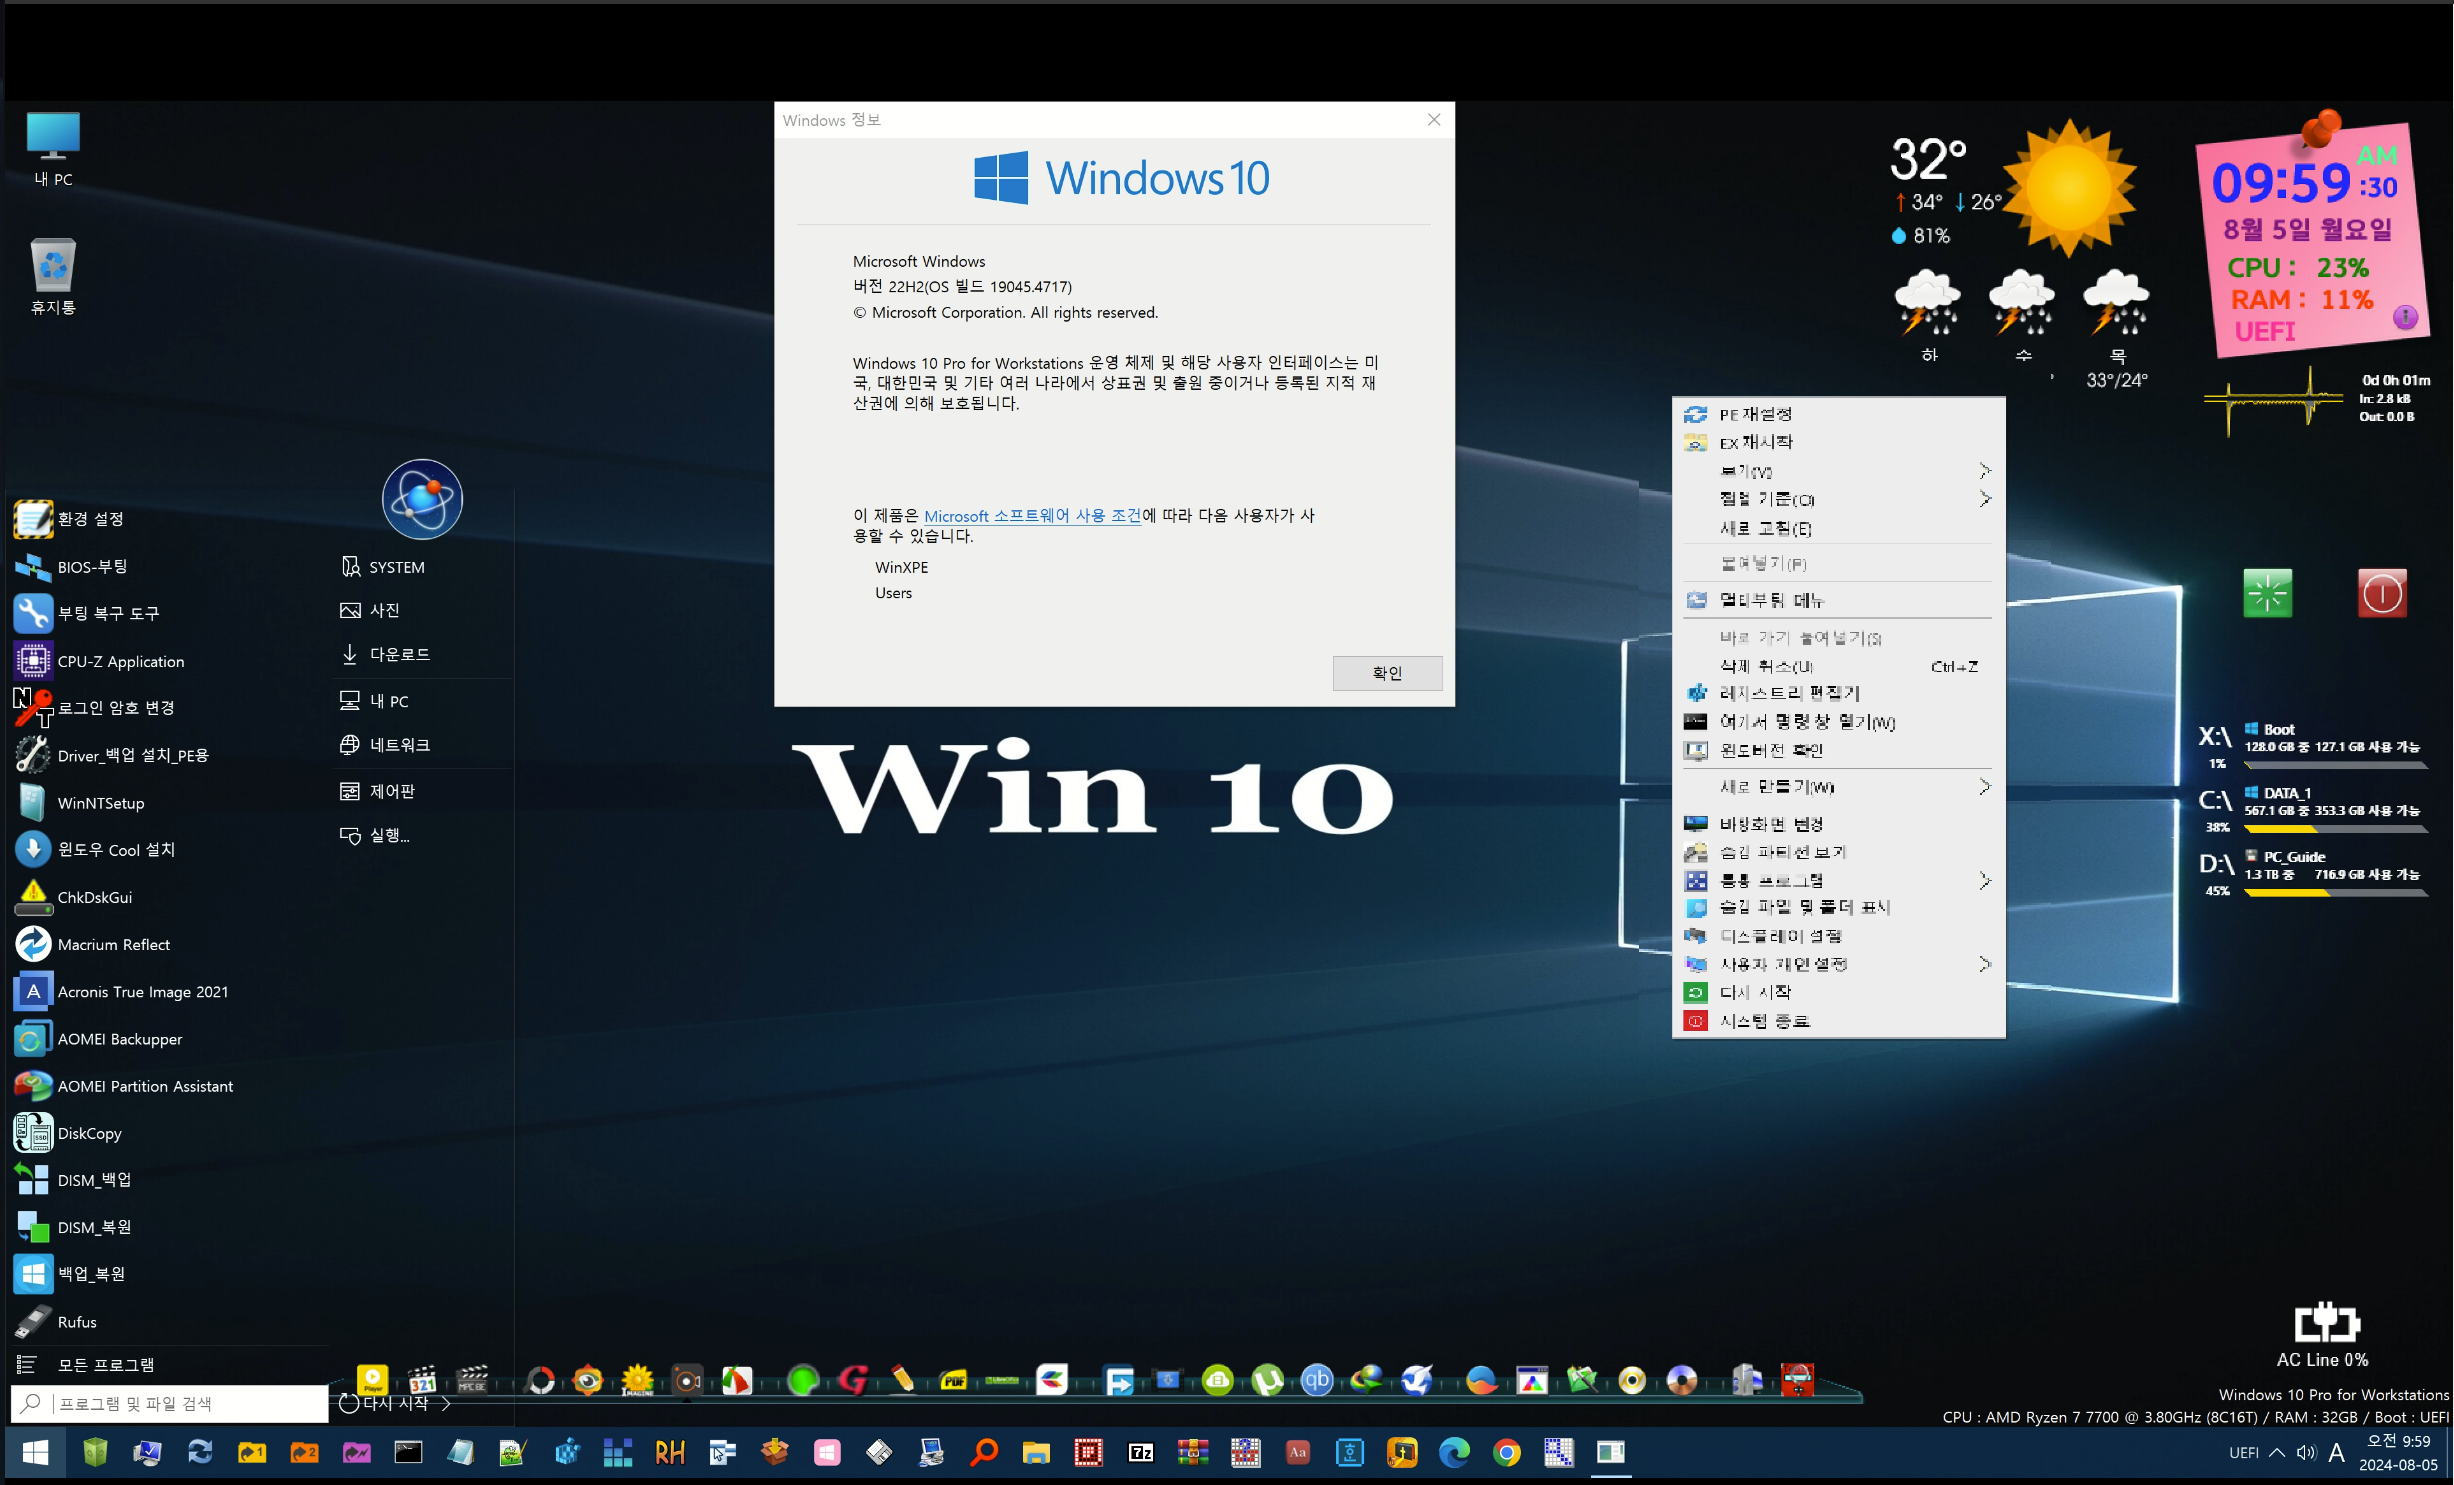
Task: Open 실행... in start menu right column
Action: click(375, 835)
